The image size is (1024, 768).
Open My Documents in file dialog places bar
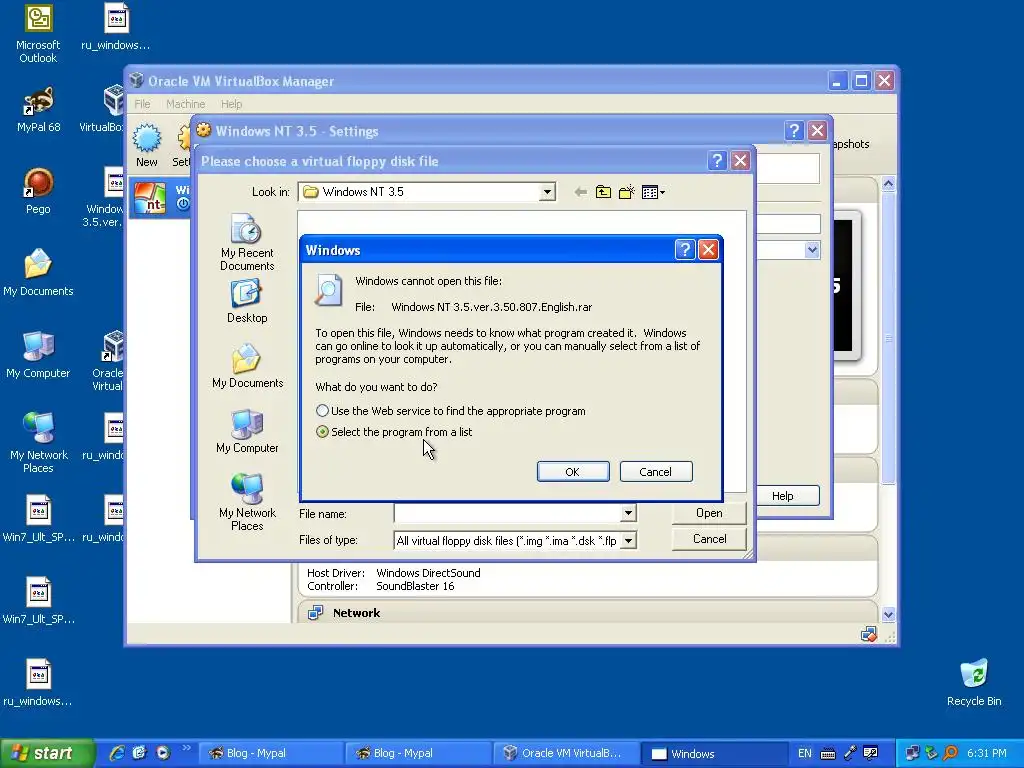click(x=247, y=366)
